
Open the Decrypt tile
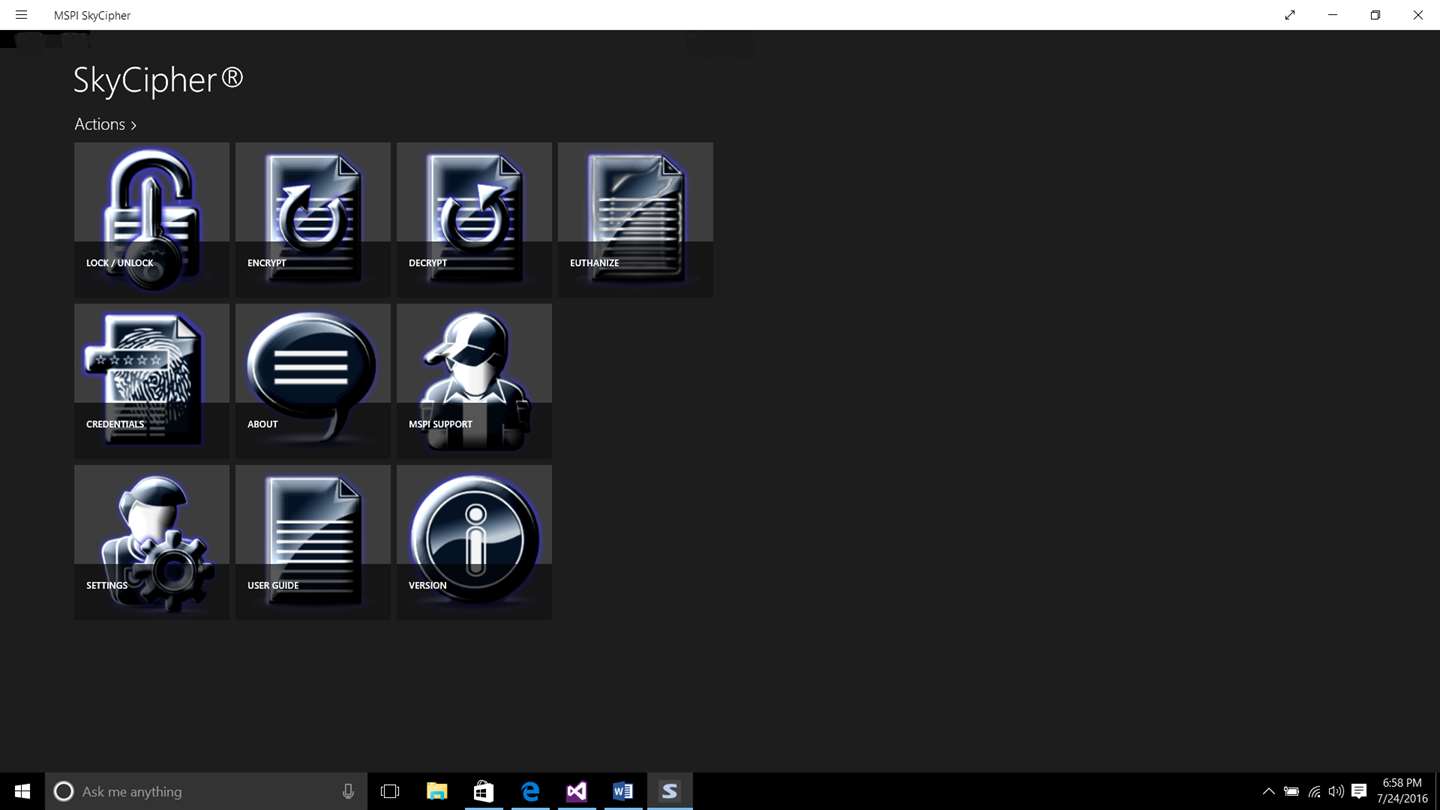[474, 220]
